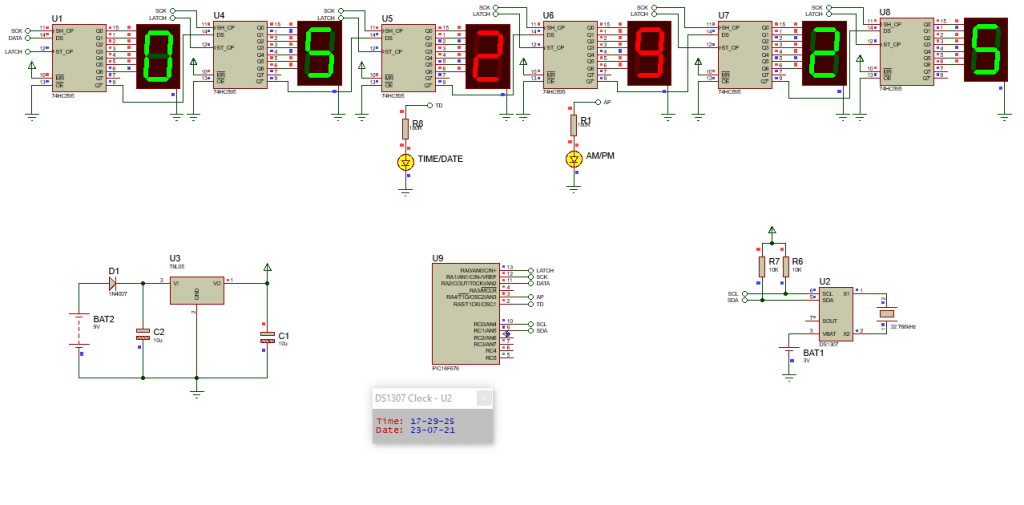Click the BAT2 label text
The height and width of the screenshot is (505, 1024).
pos(104,319)
